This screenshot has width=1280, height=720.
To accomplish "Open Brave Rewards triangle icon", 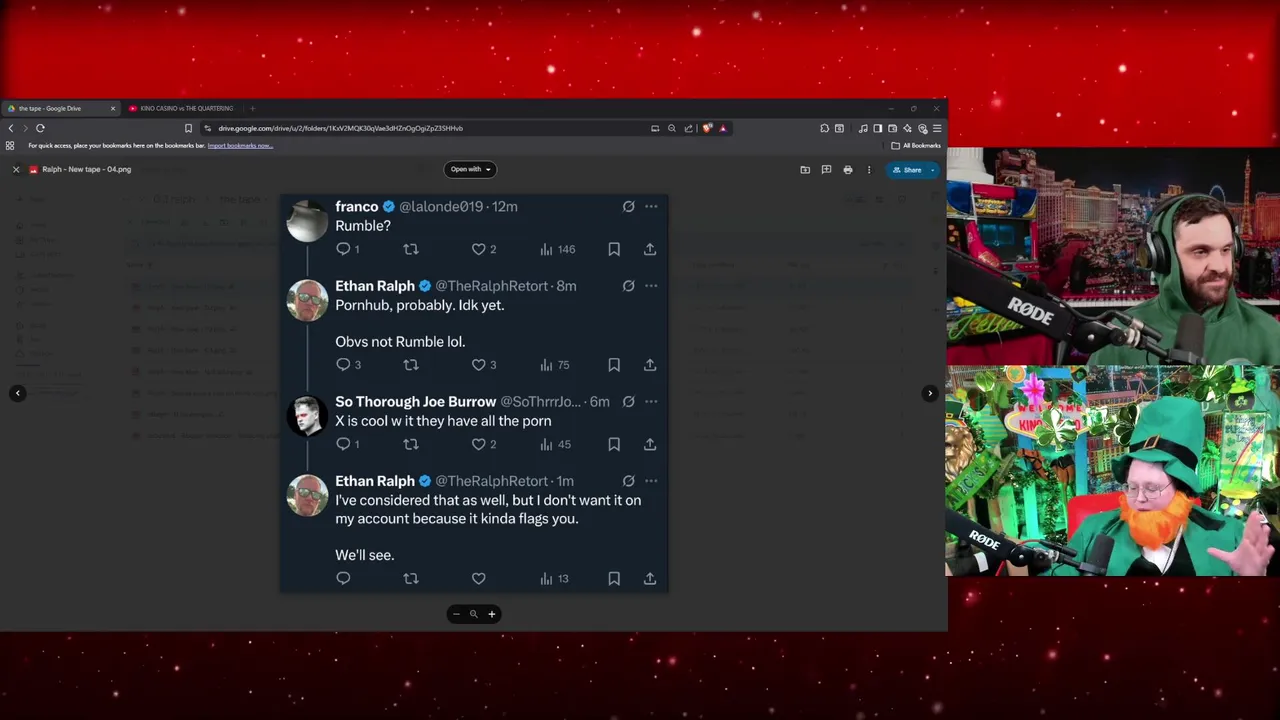I will coord(722,128).
